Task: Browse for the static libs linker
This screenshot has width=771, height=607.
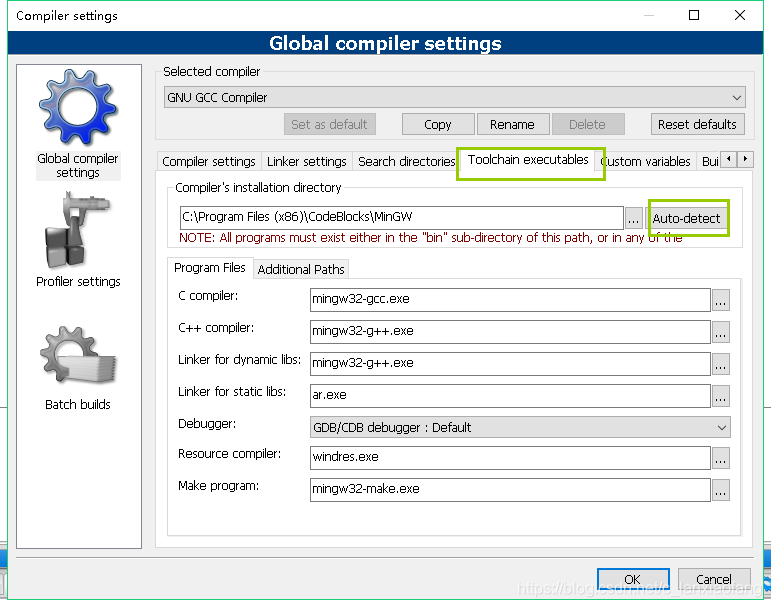Action: (721, 396)
